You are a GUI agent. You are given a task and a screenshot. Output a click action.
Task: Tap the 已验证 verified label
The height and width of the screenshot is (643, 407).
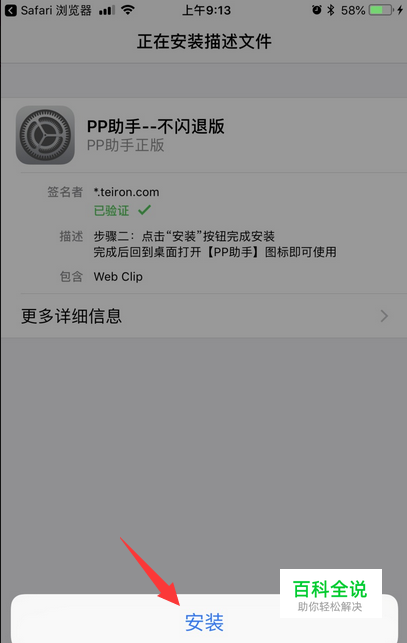pyautogui.click(x=112, y=210)
